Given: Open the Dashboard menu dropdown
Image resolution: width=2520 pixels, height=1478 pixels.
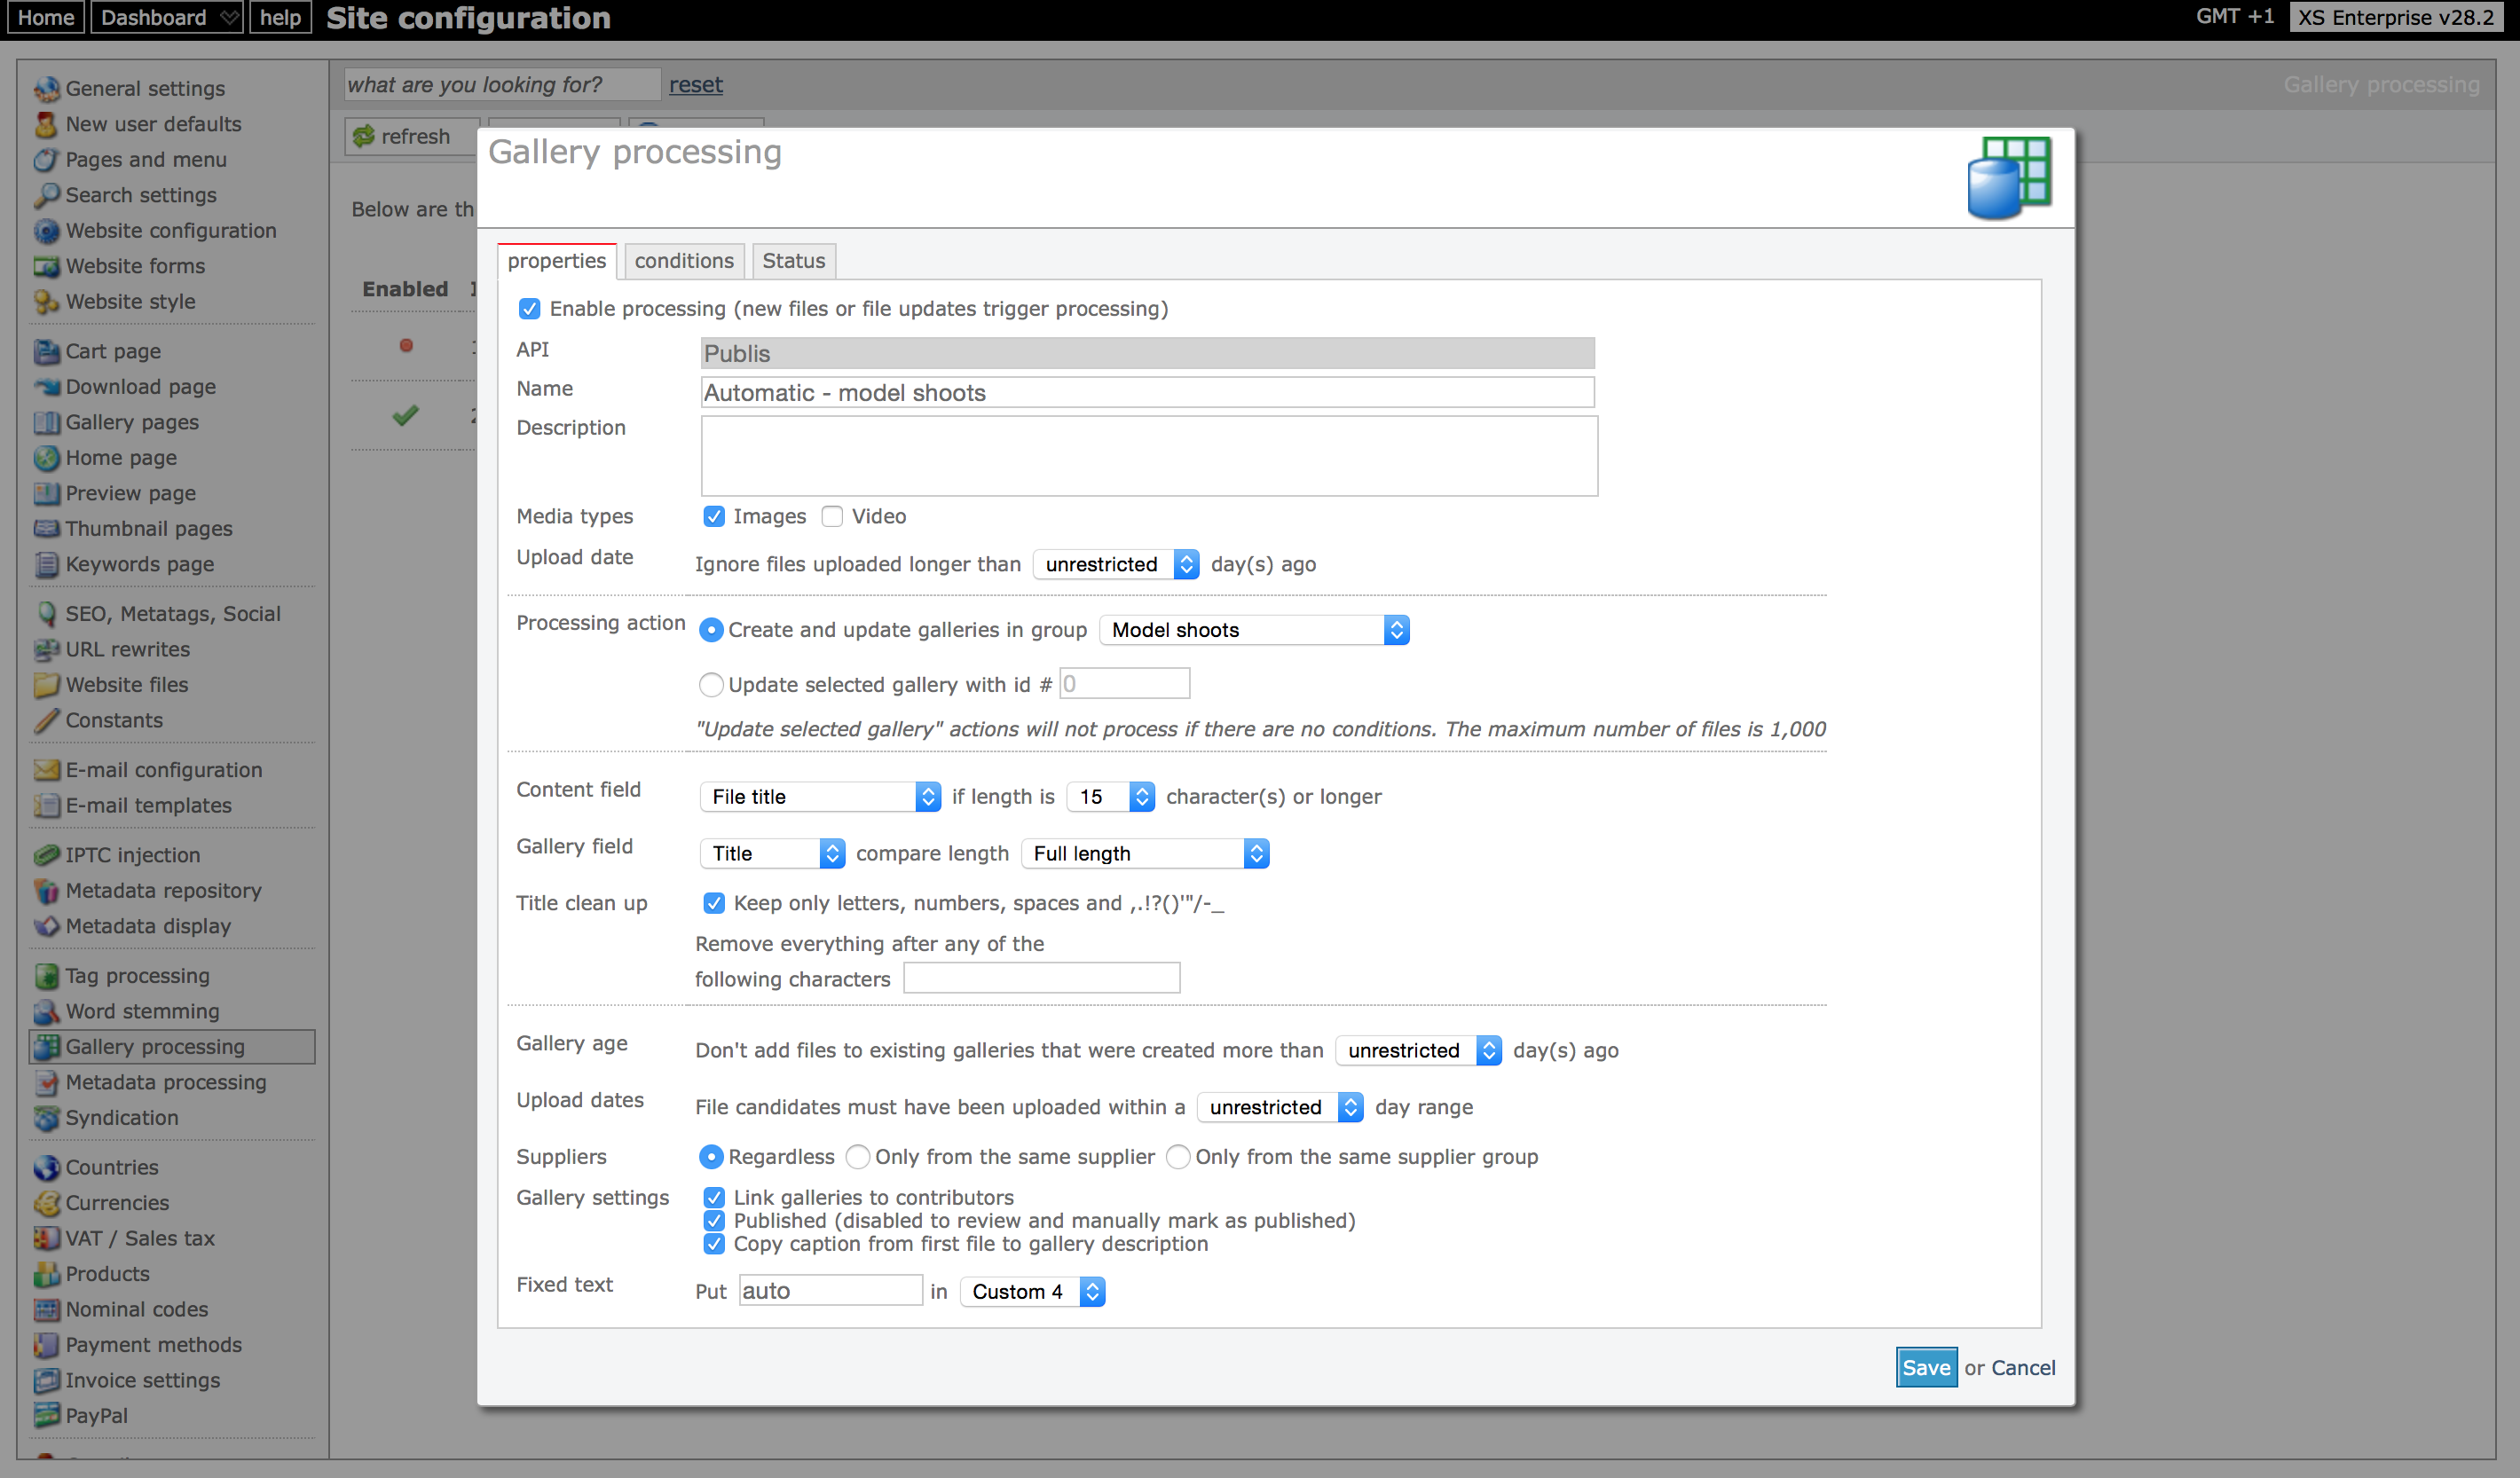Looking at the screenshot, I should click(x=167, y=17).
